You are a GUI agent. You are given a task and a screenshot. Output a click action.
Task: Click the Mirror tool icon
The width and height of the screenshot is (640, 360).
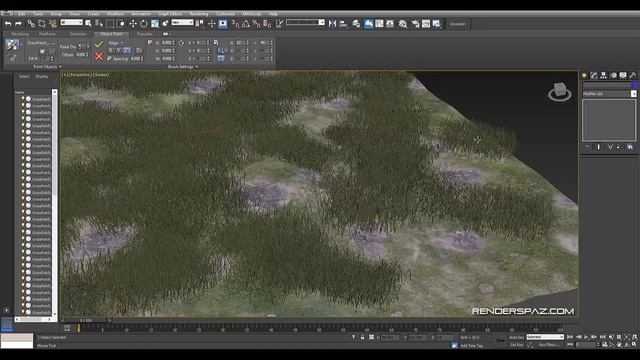point(332,24)
